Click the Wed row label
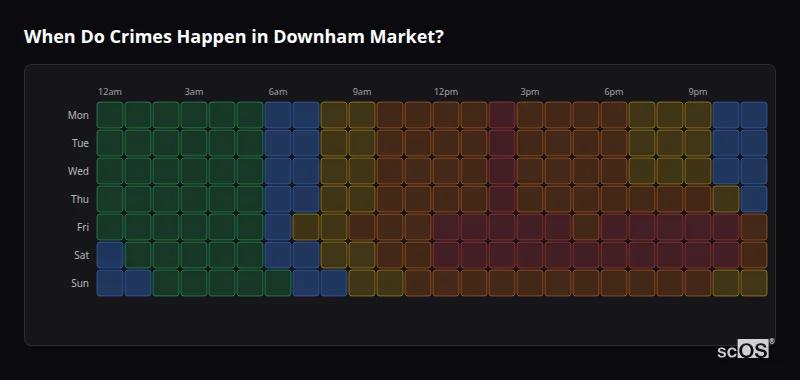 (x=78, y=171)
